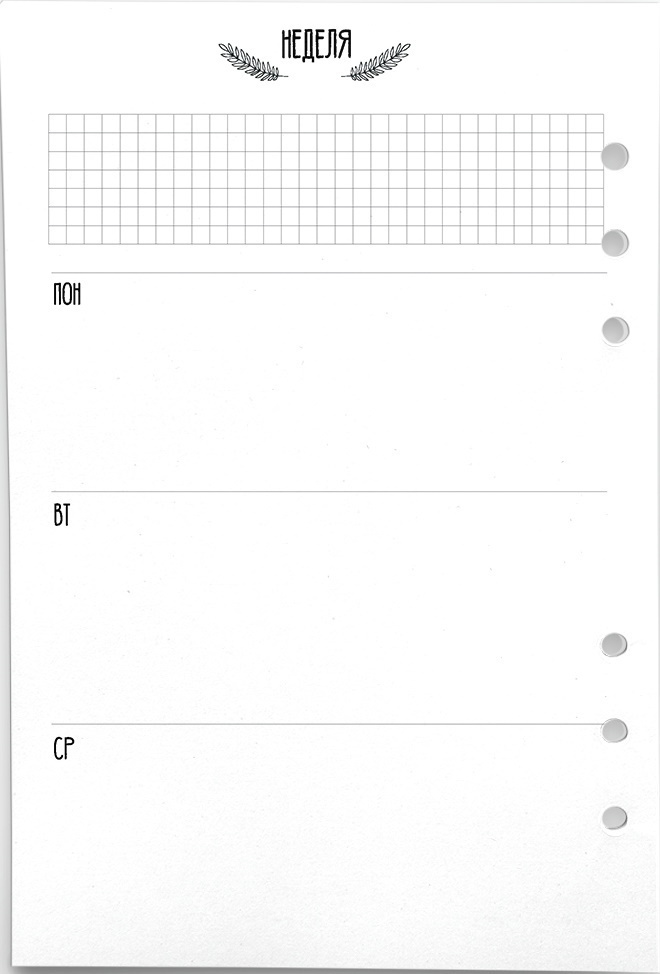The height and width of the screenshot is (974, 660).
Task: Click the СР day label
Action: 63,749
